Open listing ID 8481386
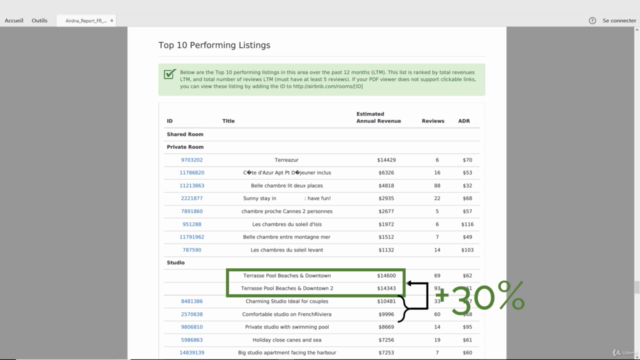 (192, 301)
